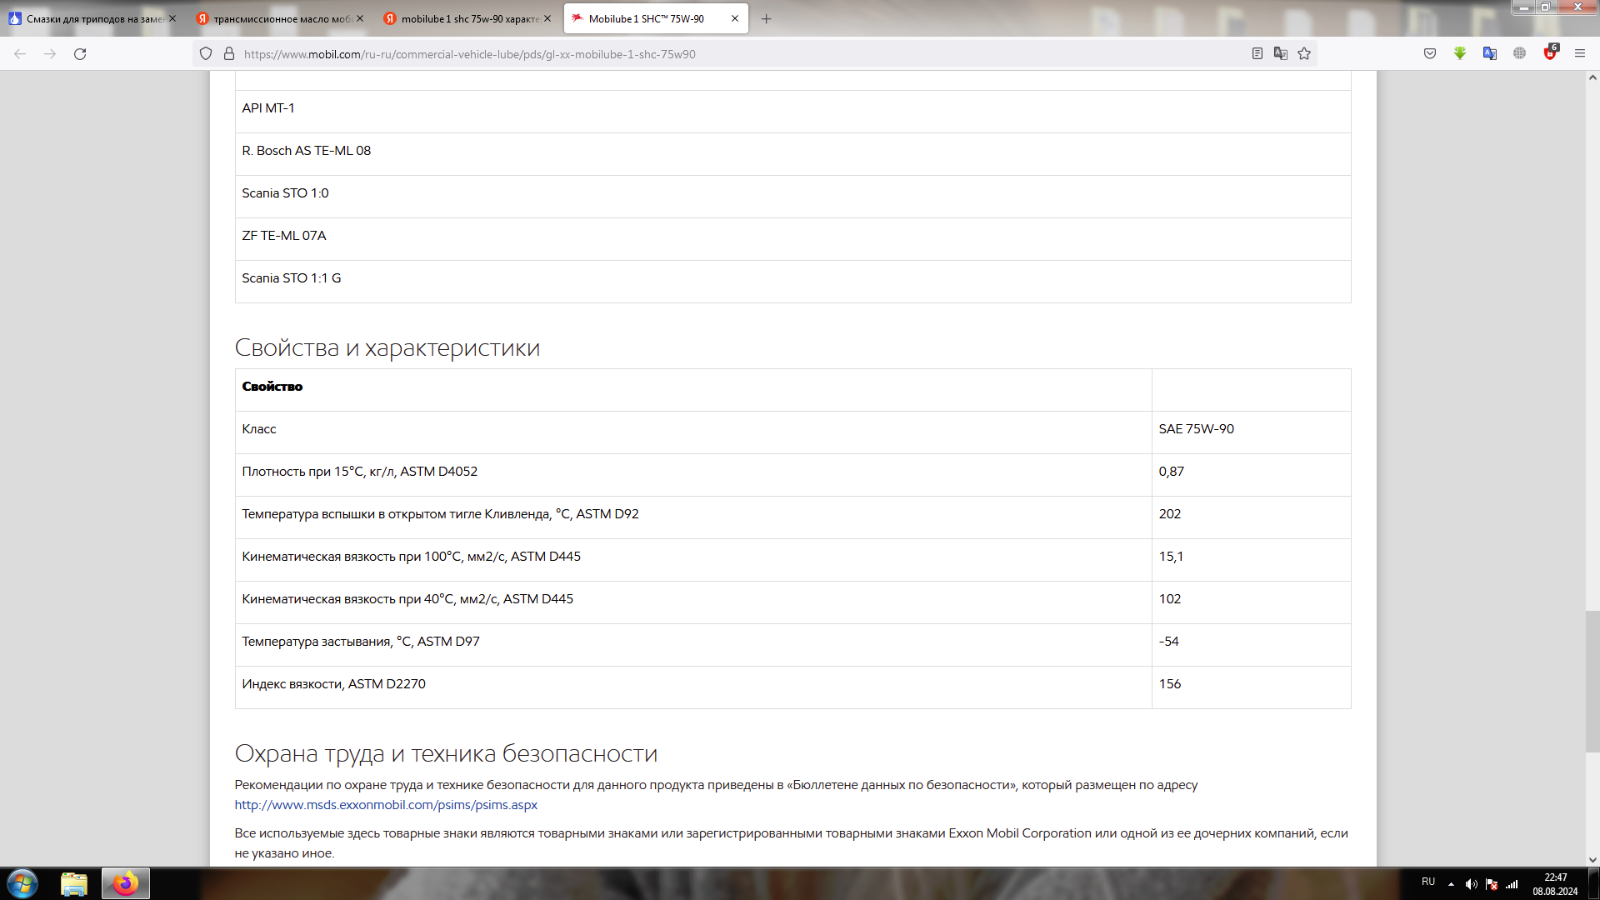Open a new browser tab
Image resolution: width=1600 pixels, height=900 pixels.
pos(766,19)
